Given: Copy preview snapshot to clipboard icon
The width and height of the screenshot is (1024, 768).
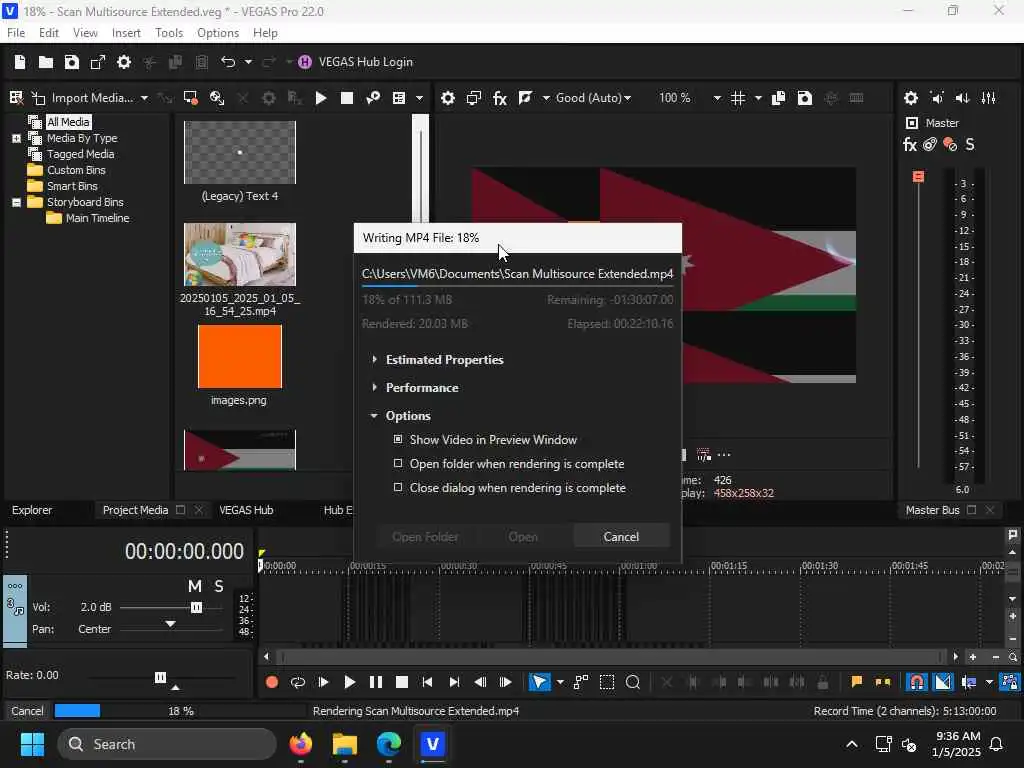Looking at the screenshot, I should click(778, 98).
